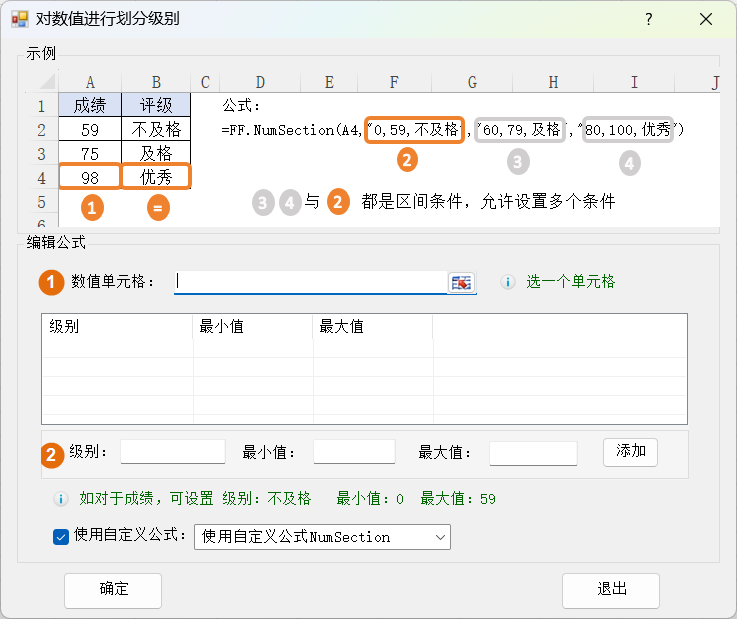This screenshot has width=737, height=619.
Task: Click the orange equals badge in example
Action: click(156, 208)
